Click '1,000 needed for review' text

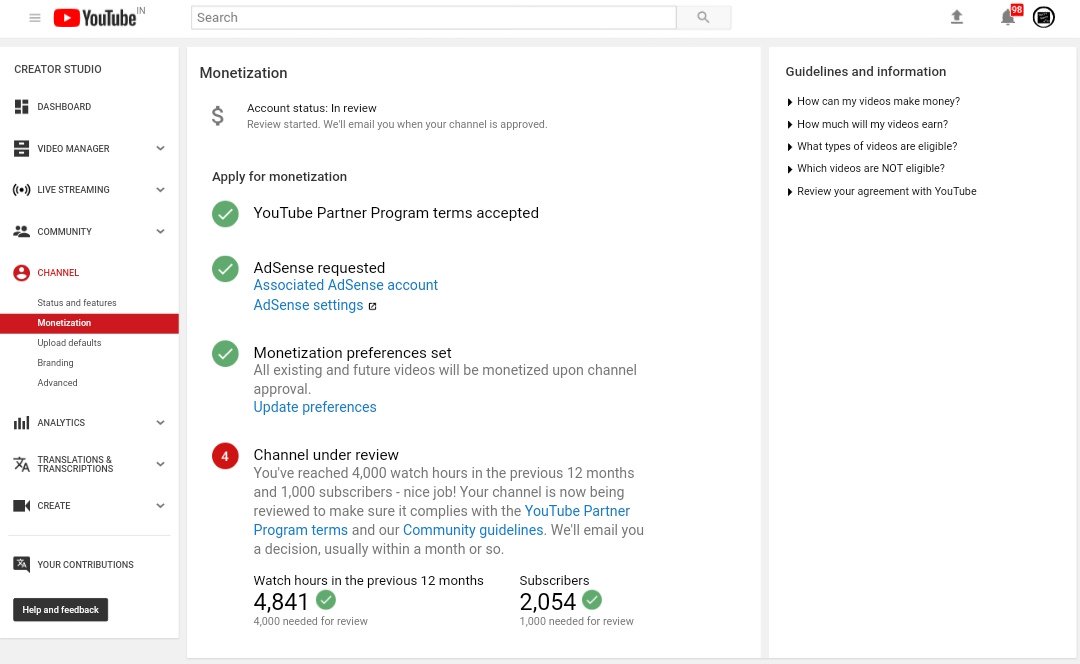[577, 621]
